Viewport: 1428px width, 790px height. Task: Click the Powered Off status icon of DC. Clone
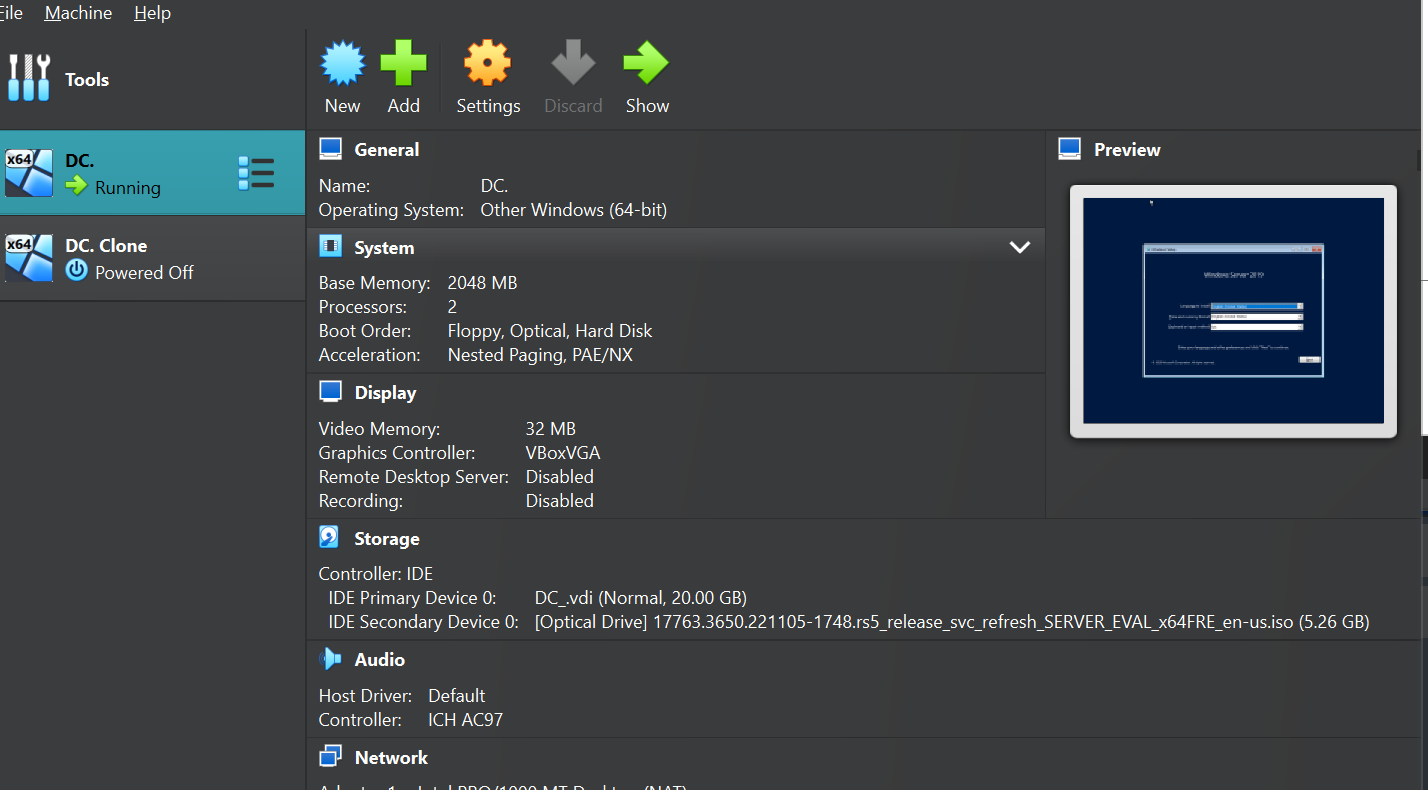click(76, 271)
